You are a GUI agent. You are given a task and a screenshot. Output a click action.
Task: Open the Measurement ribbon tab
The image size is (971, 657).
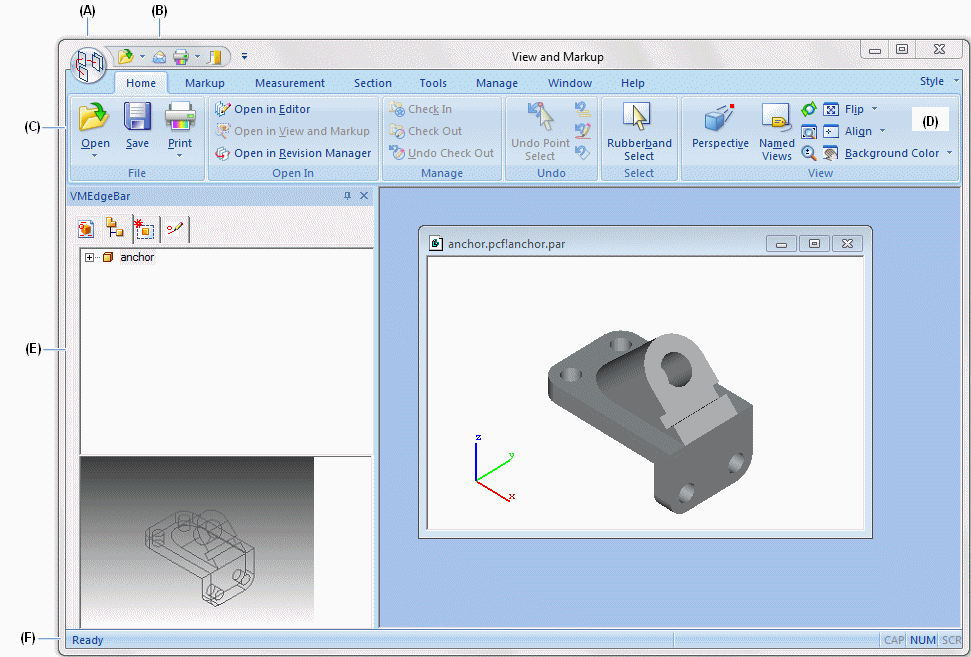click(289, 83)
